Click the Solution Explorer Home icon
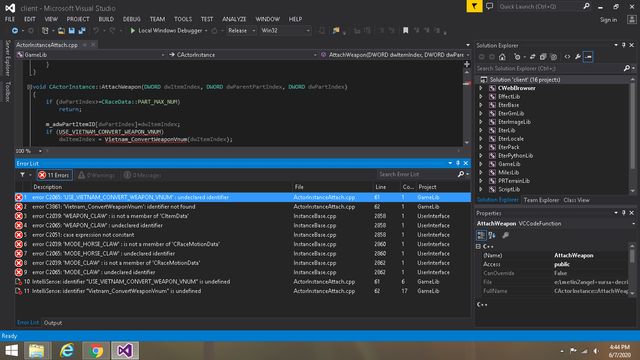640x360 pixels. pos(502,57)
